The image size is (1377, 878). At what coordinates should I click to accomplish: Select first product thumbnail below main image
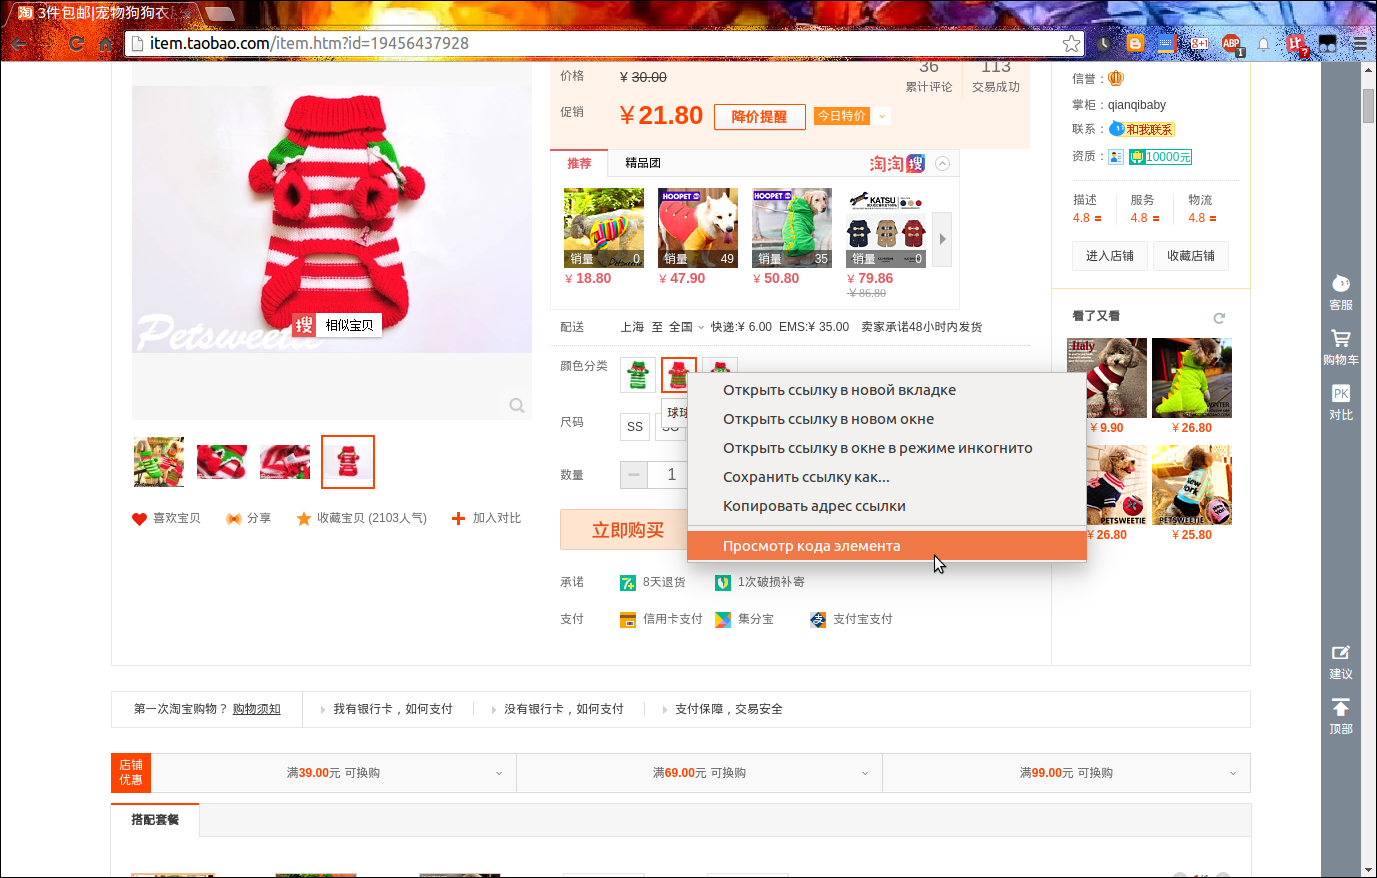coord(159,462)
